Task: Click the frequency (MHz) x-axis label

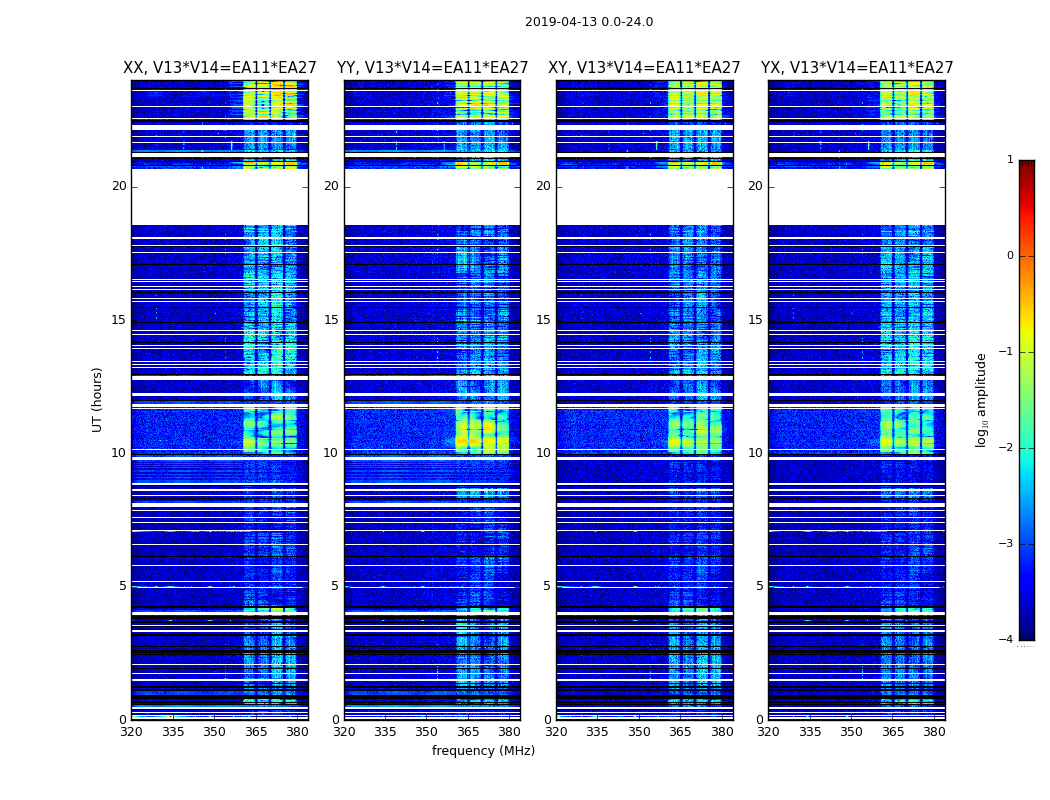Action: pyautogui.click(x=483, y=751)
